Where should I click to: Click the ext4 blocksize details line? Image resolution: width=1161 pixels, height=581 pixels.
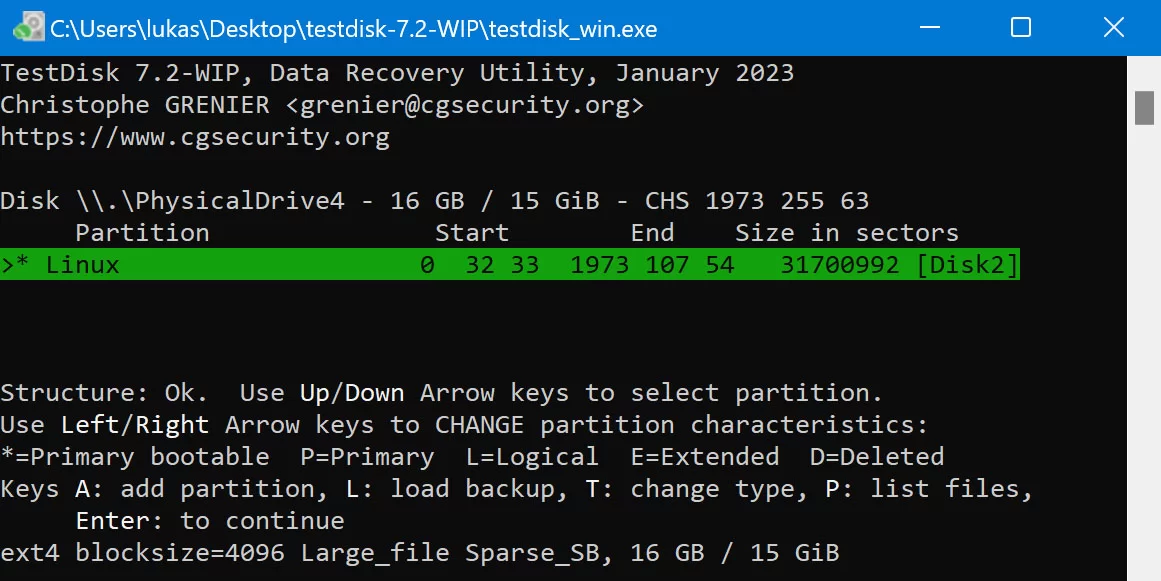click(420, 553)
